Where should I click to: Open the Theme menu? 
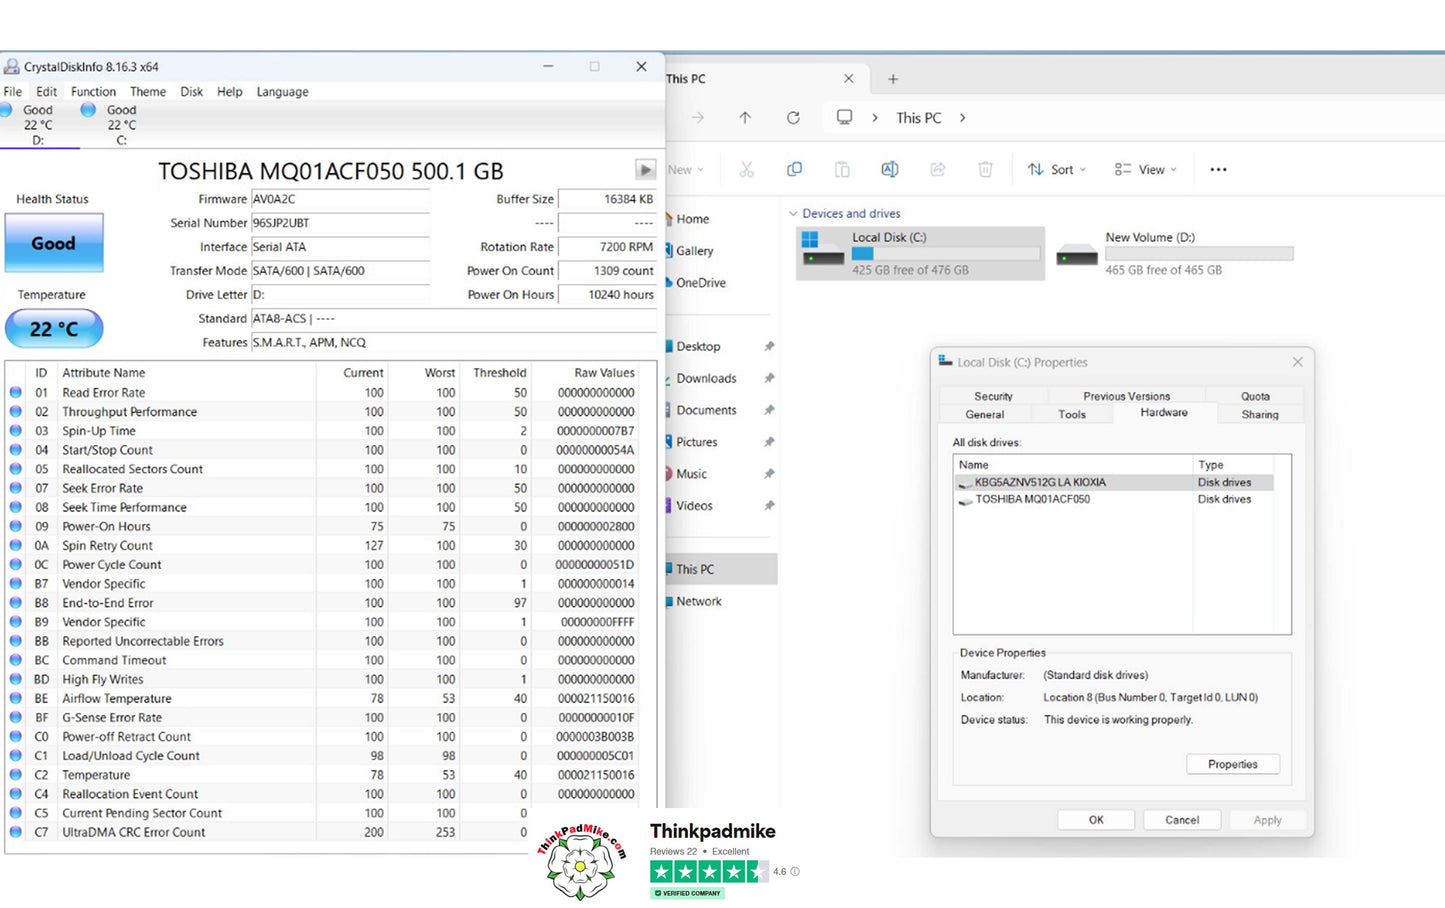[x=148, y=92]
